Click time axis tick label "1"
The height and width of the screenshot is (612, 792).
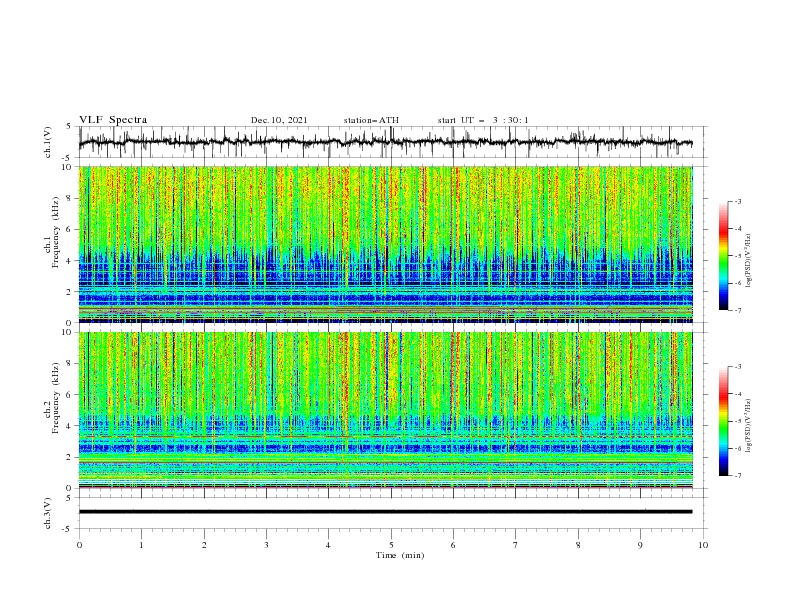141,545
